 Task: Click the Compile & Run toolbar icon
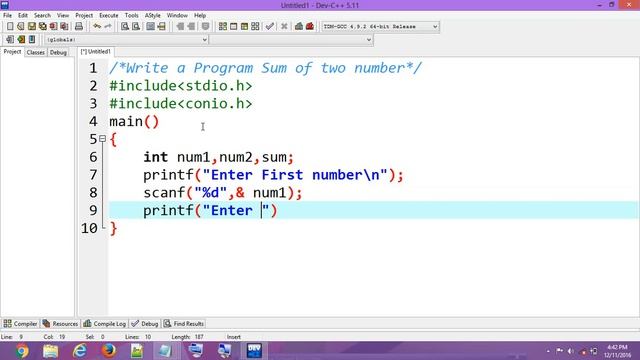pyautogui.click(x=244, y=27)
